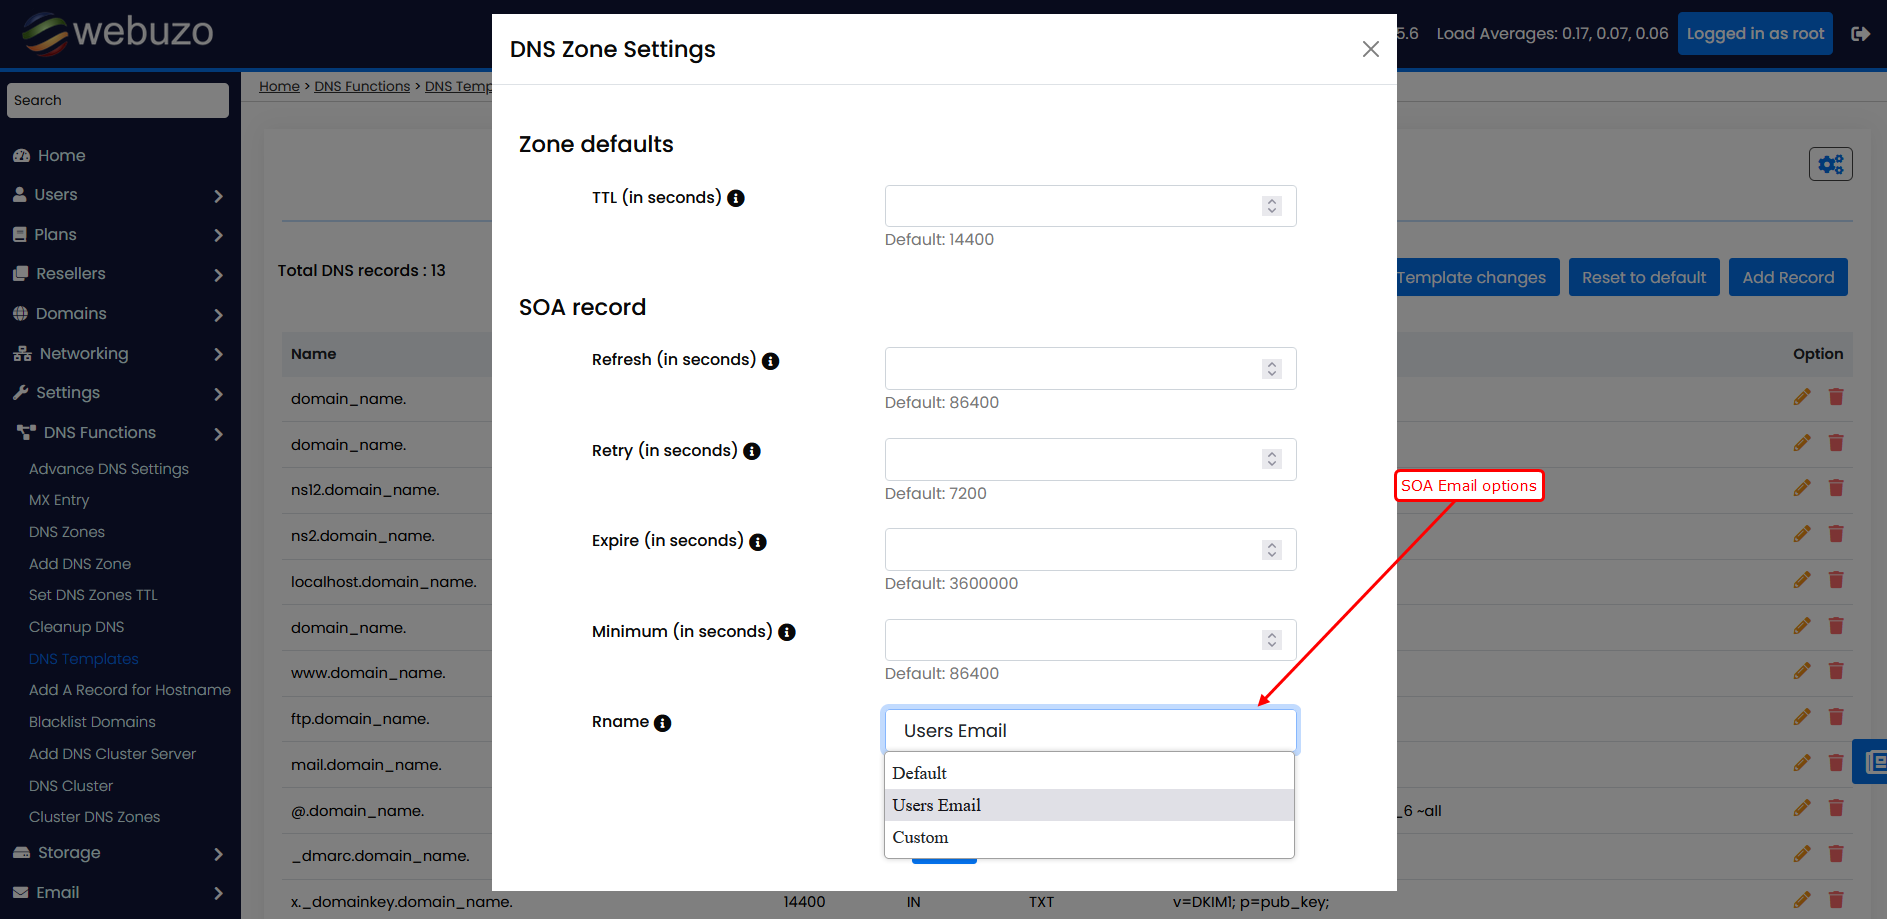Click the Storage icon in the sidebar

click(x=22, y=853)
